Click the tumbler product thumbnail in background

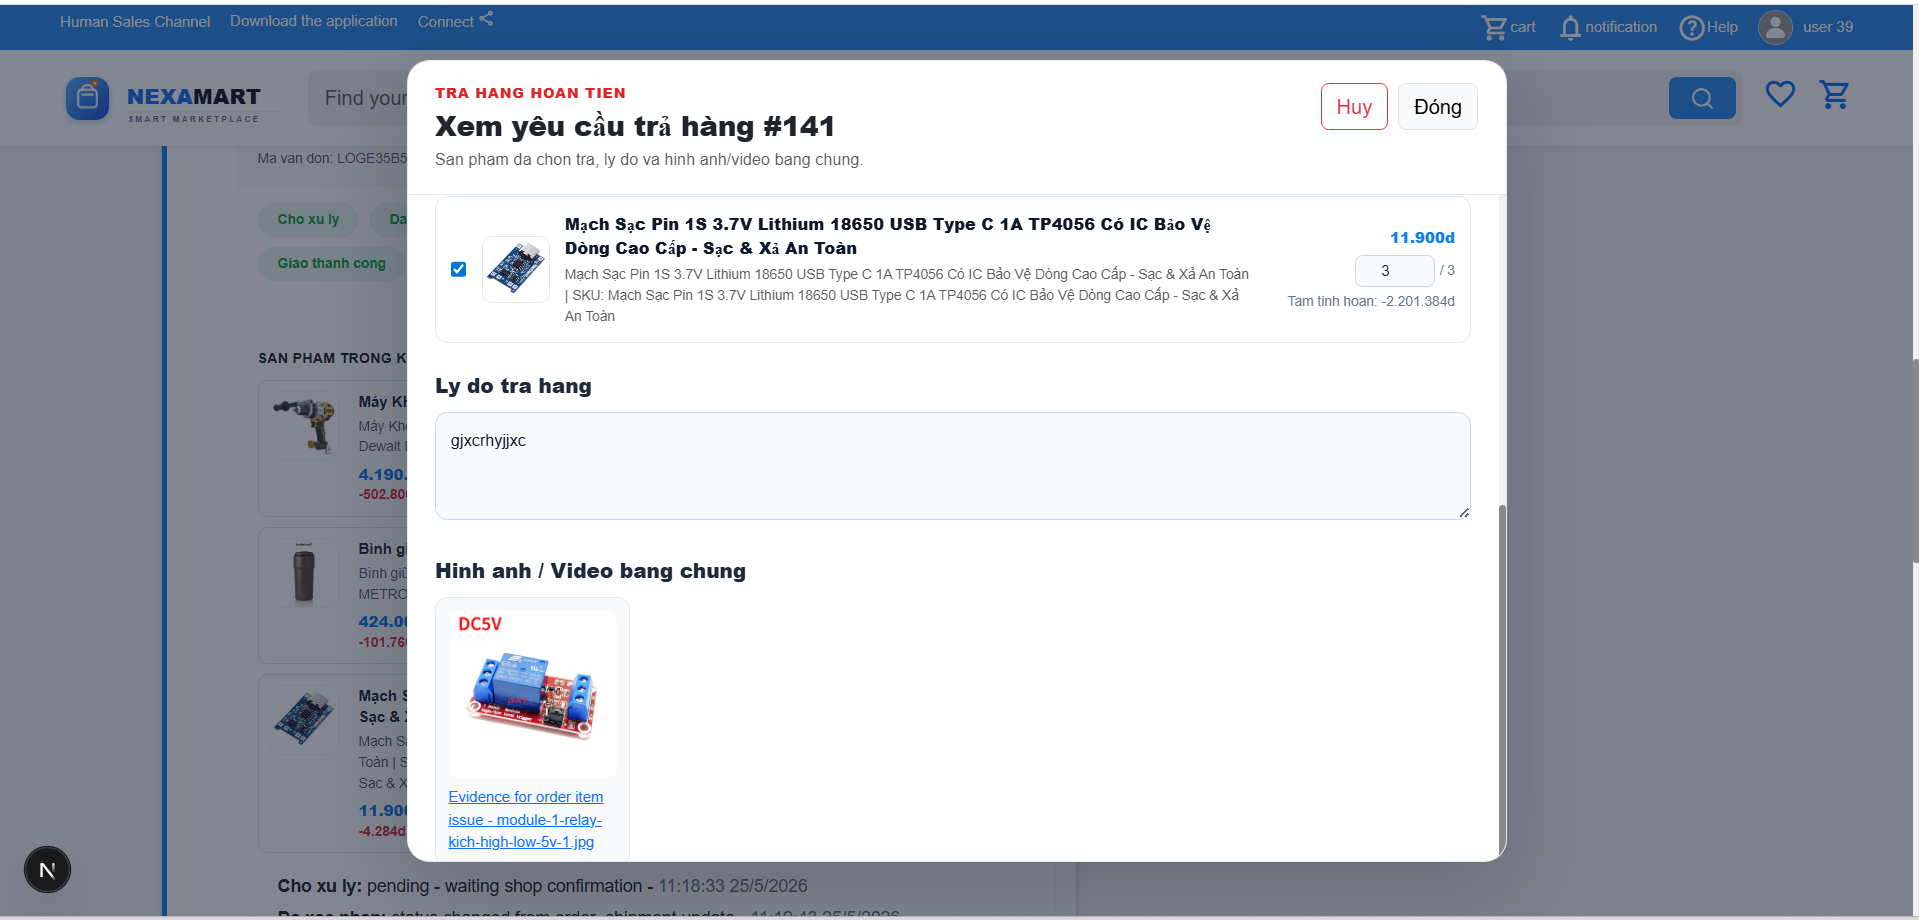click(305, 573)
